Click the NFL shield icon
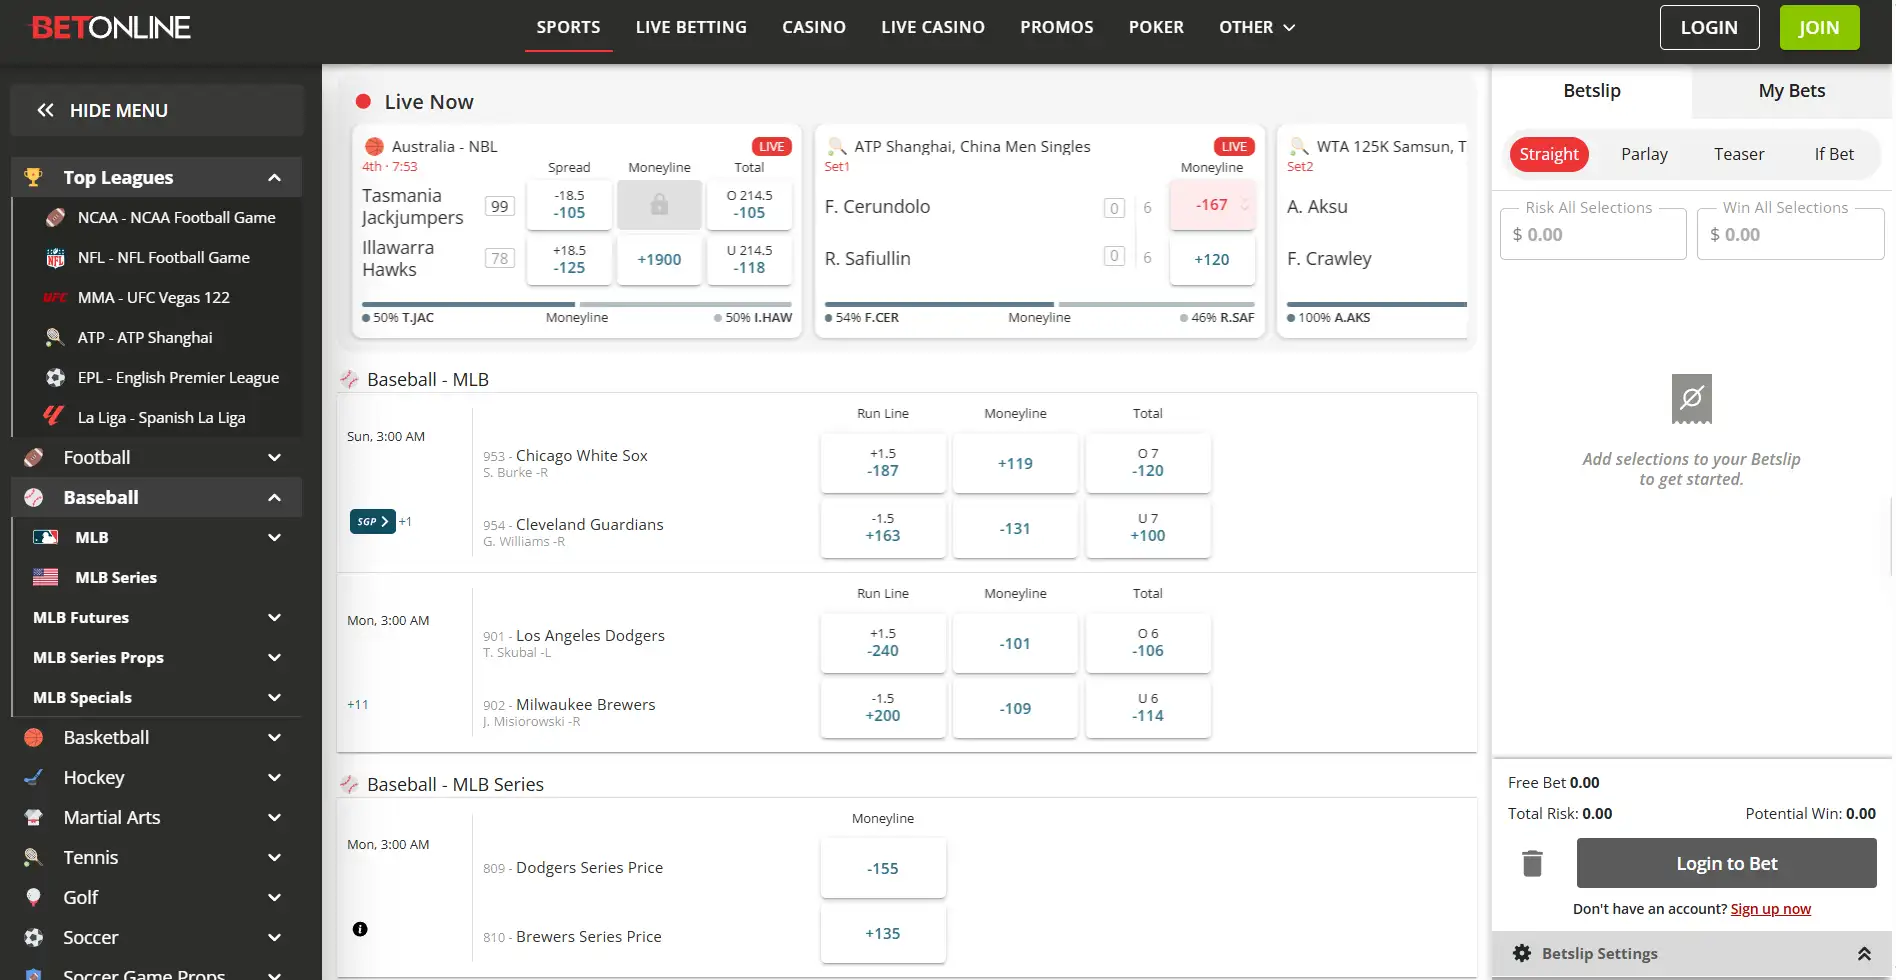The width and height of the screenshot is (1896, 980). [56, 257]
